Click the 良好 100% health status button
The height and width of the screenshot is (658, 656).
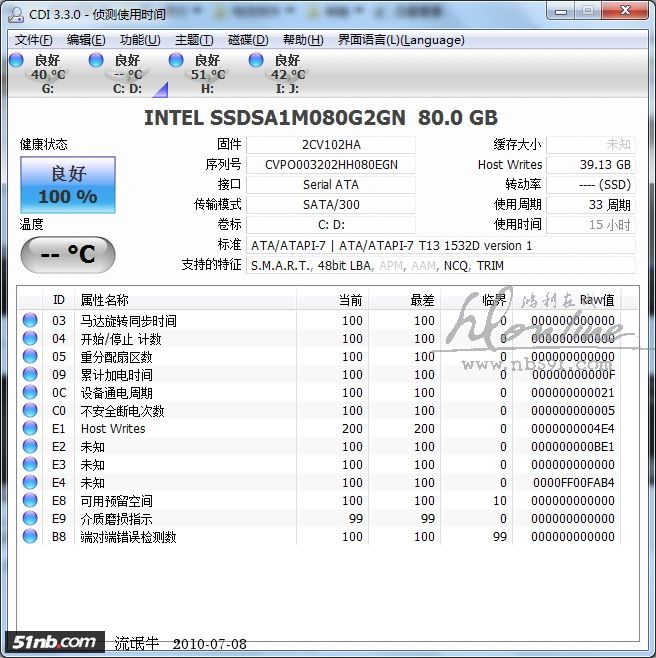click(68, 185)
